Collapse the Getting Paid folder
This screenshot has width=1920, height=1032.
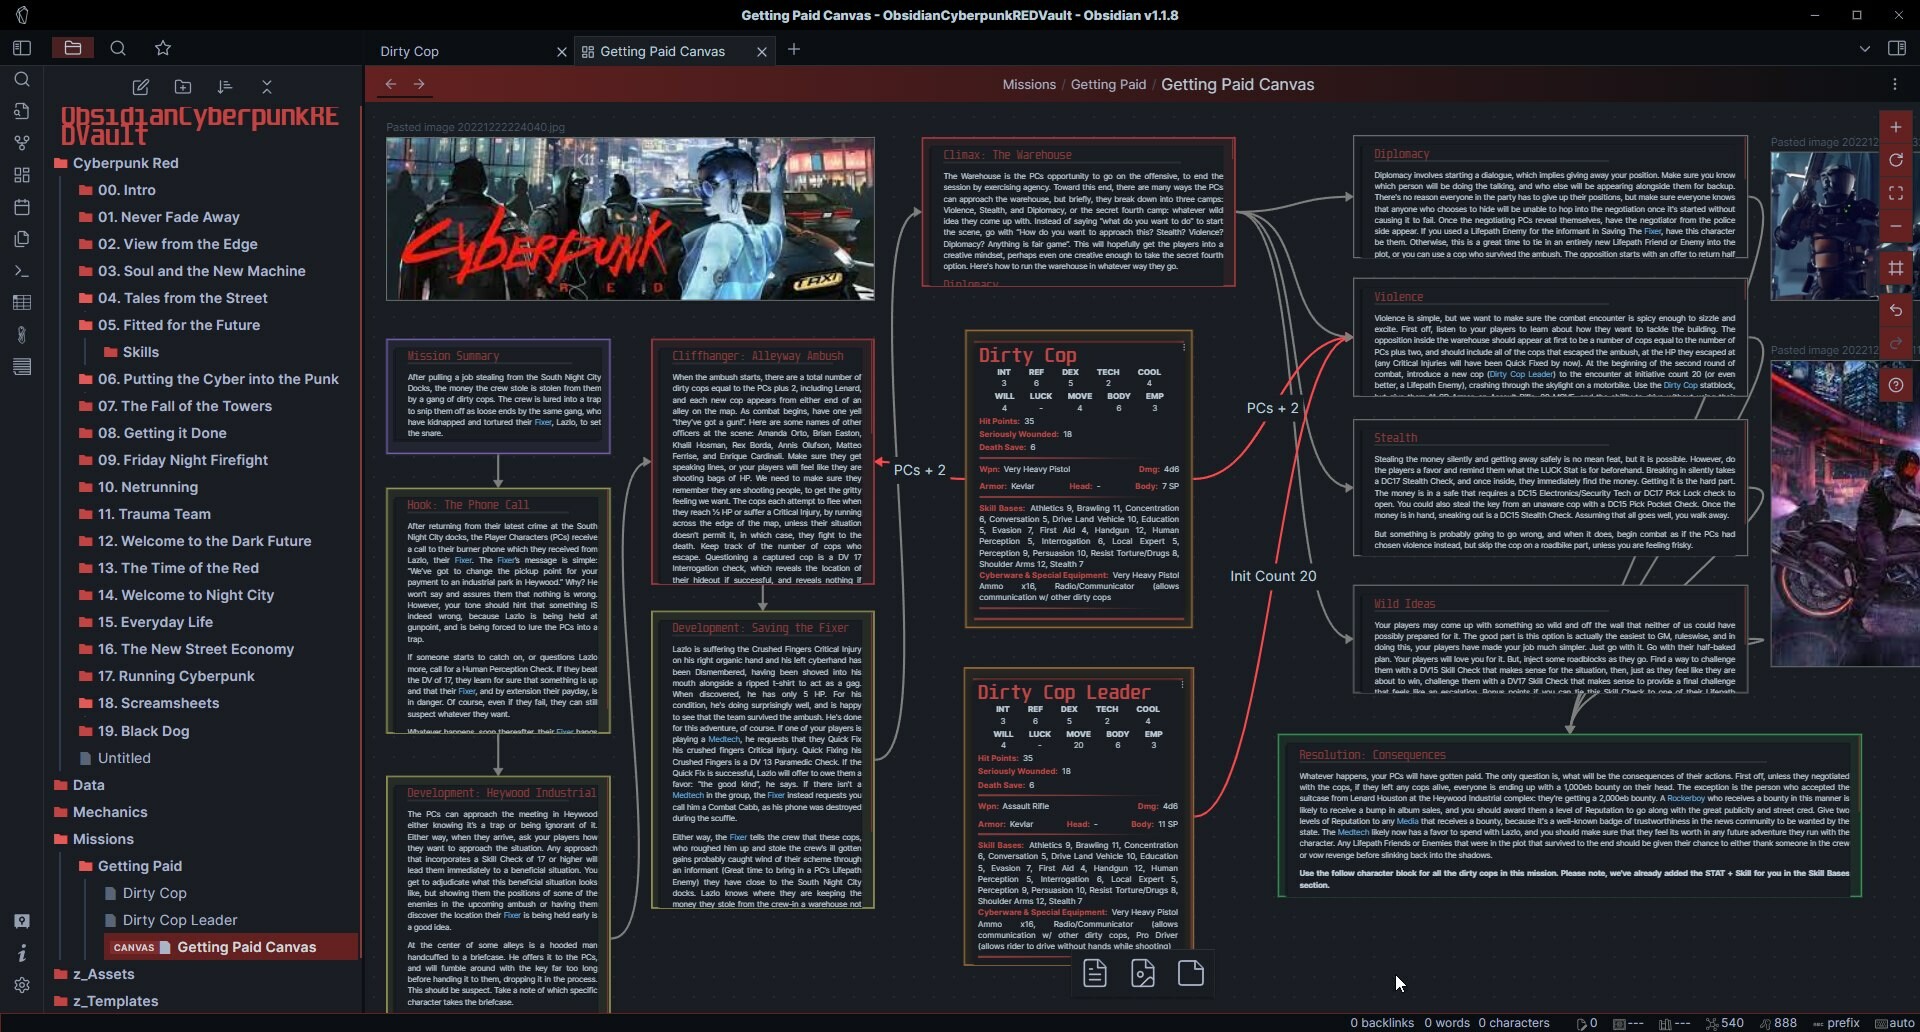[x=139, y=866]
